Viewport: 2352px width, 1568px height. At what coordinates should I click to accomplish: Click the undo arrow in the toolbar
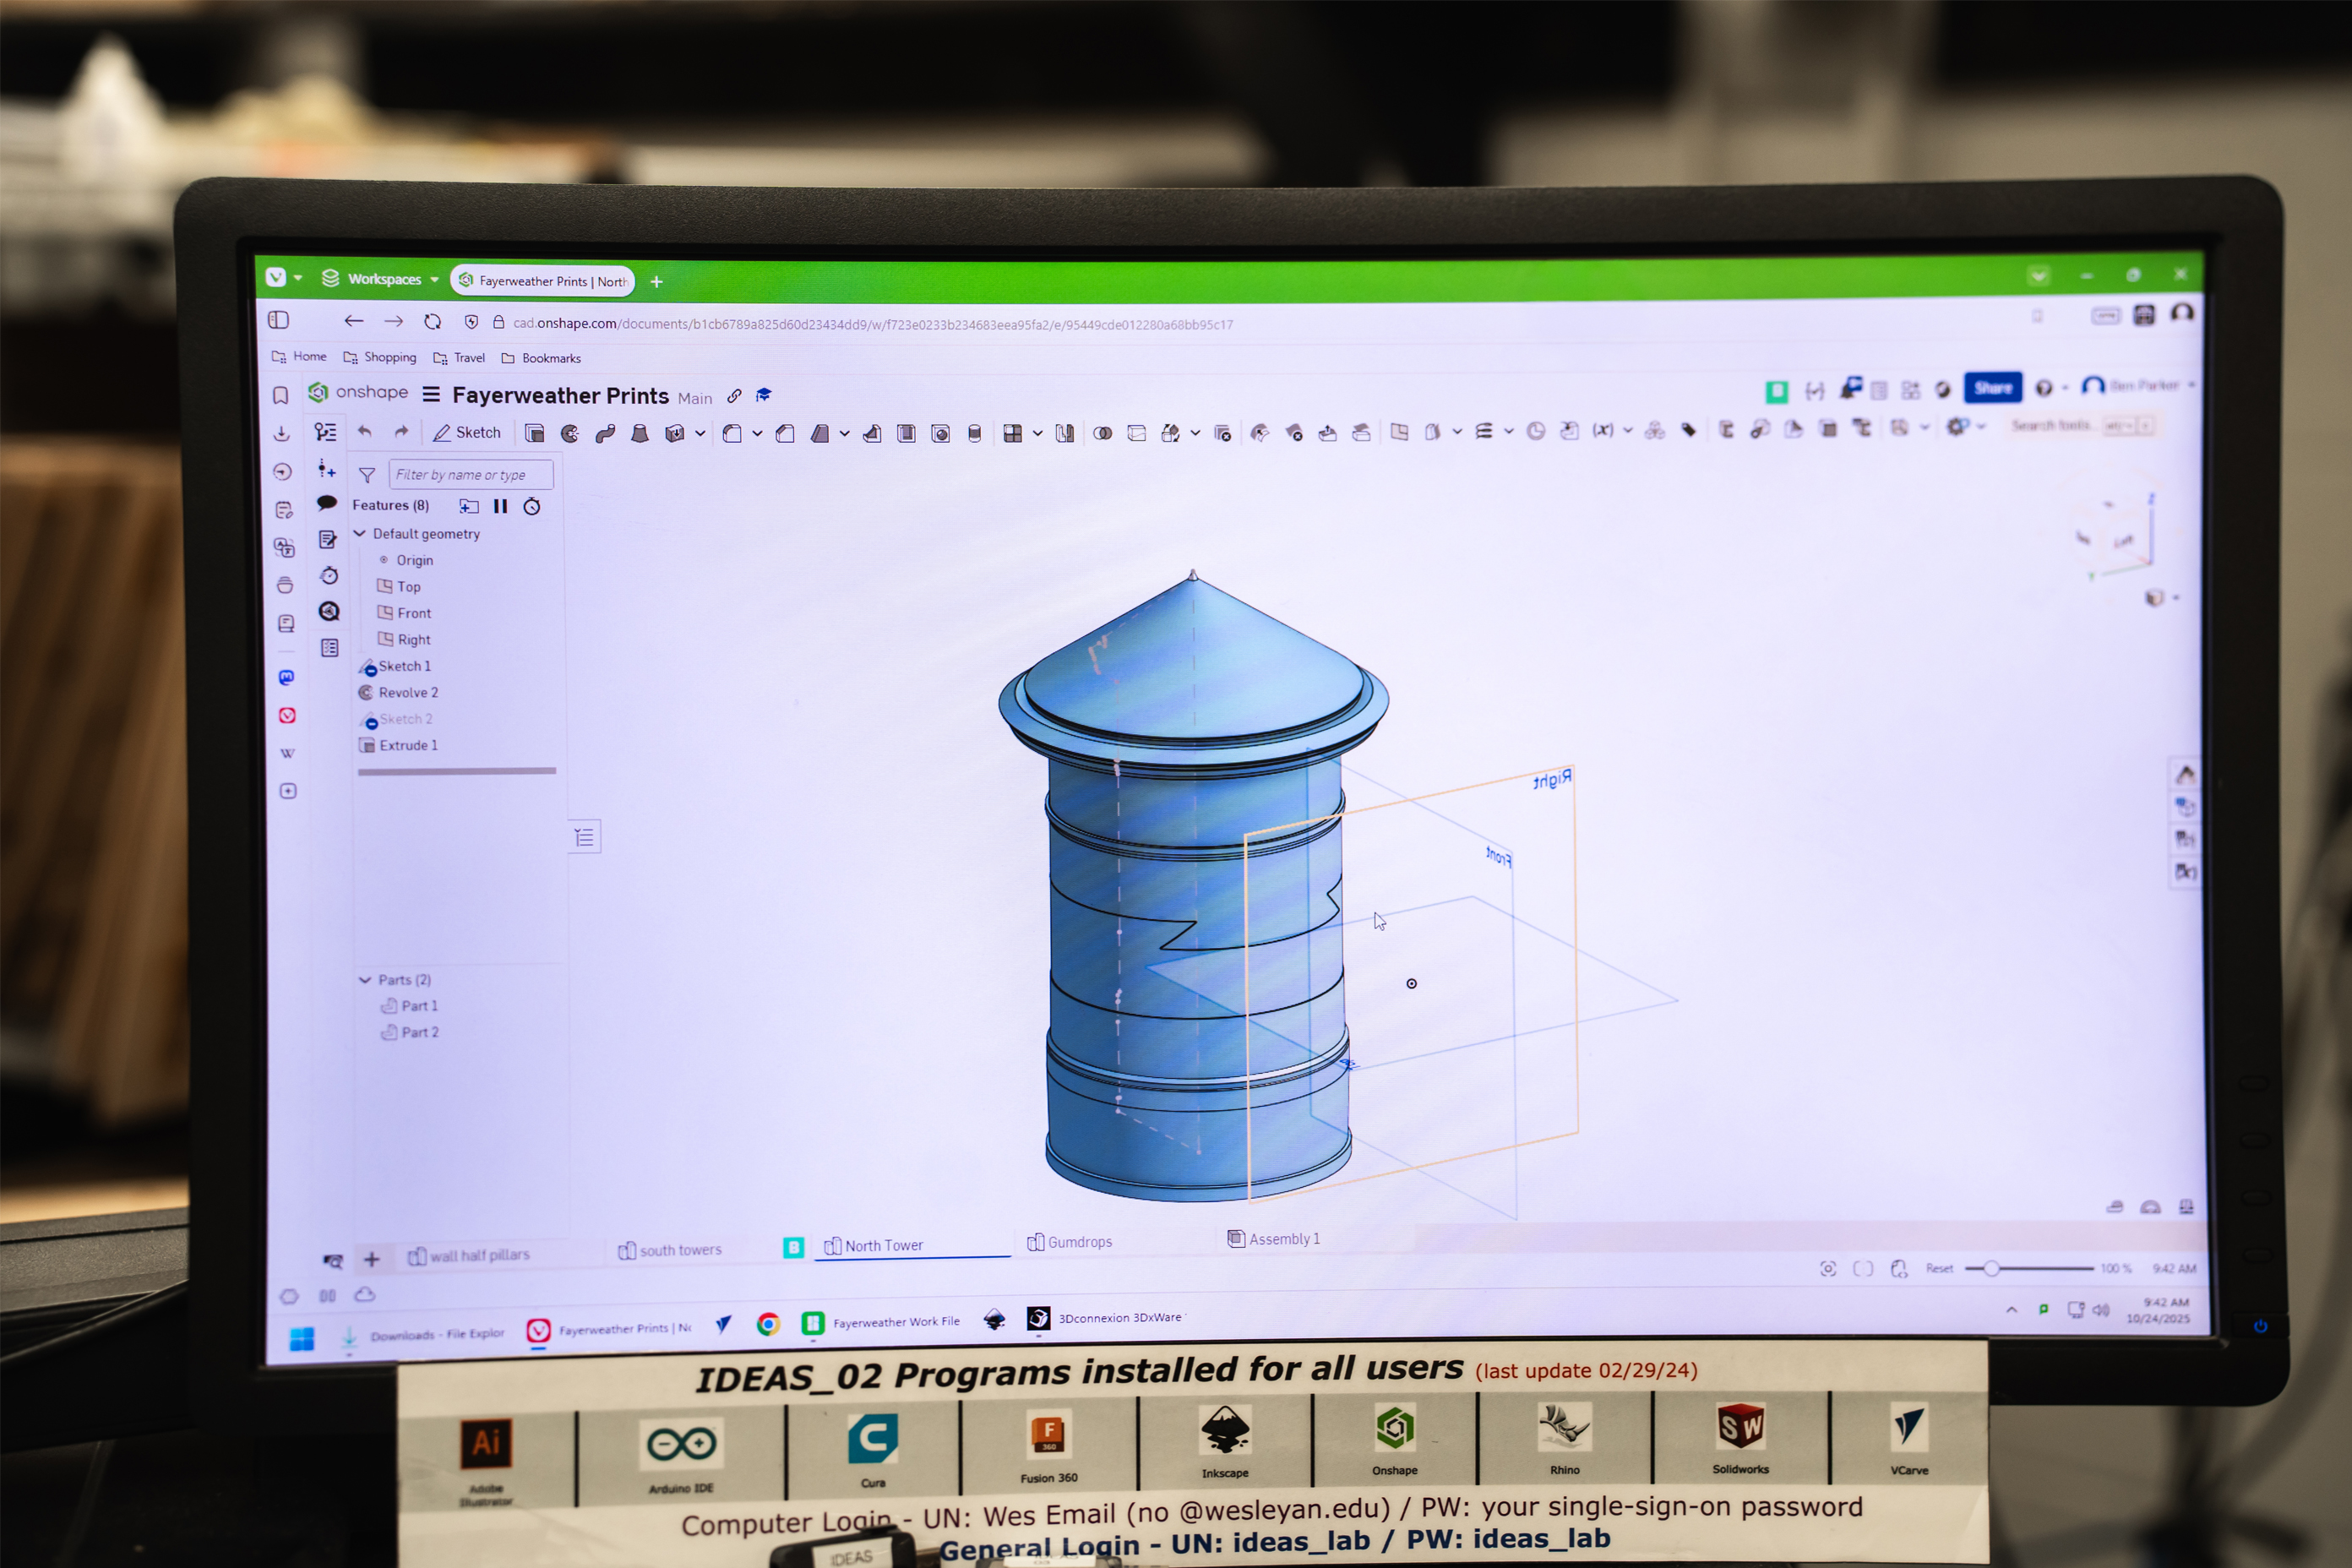click(x=365, y=432)
